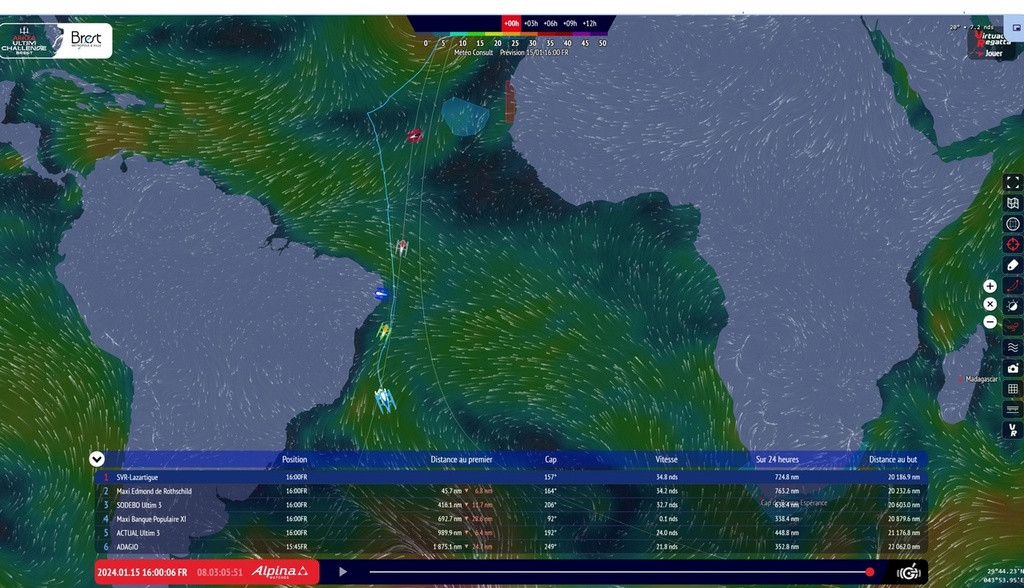Viewport: 1024px width, 588px height.
Task: Center map with red crosshair target icon
Action: pyautogui.click(x=1012, y=244)
